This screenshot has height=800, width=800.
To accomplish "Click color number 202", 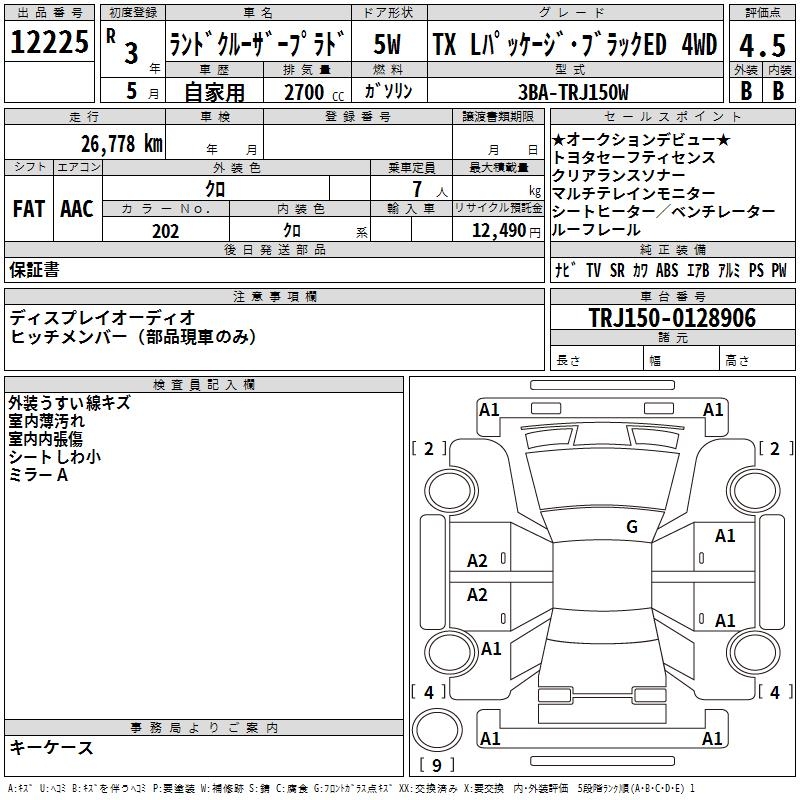I will pyautogui.click(x=165, y=231).
